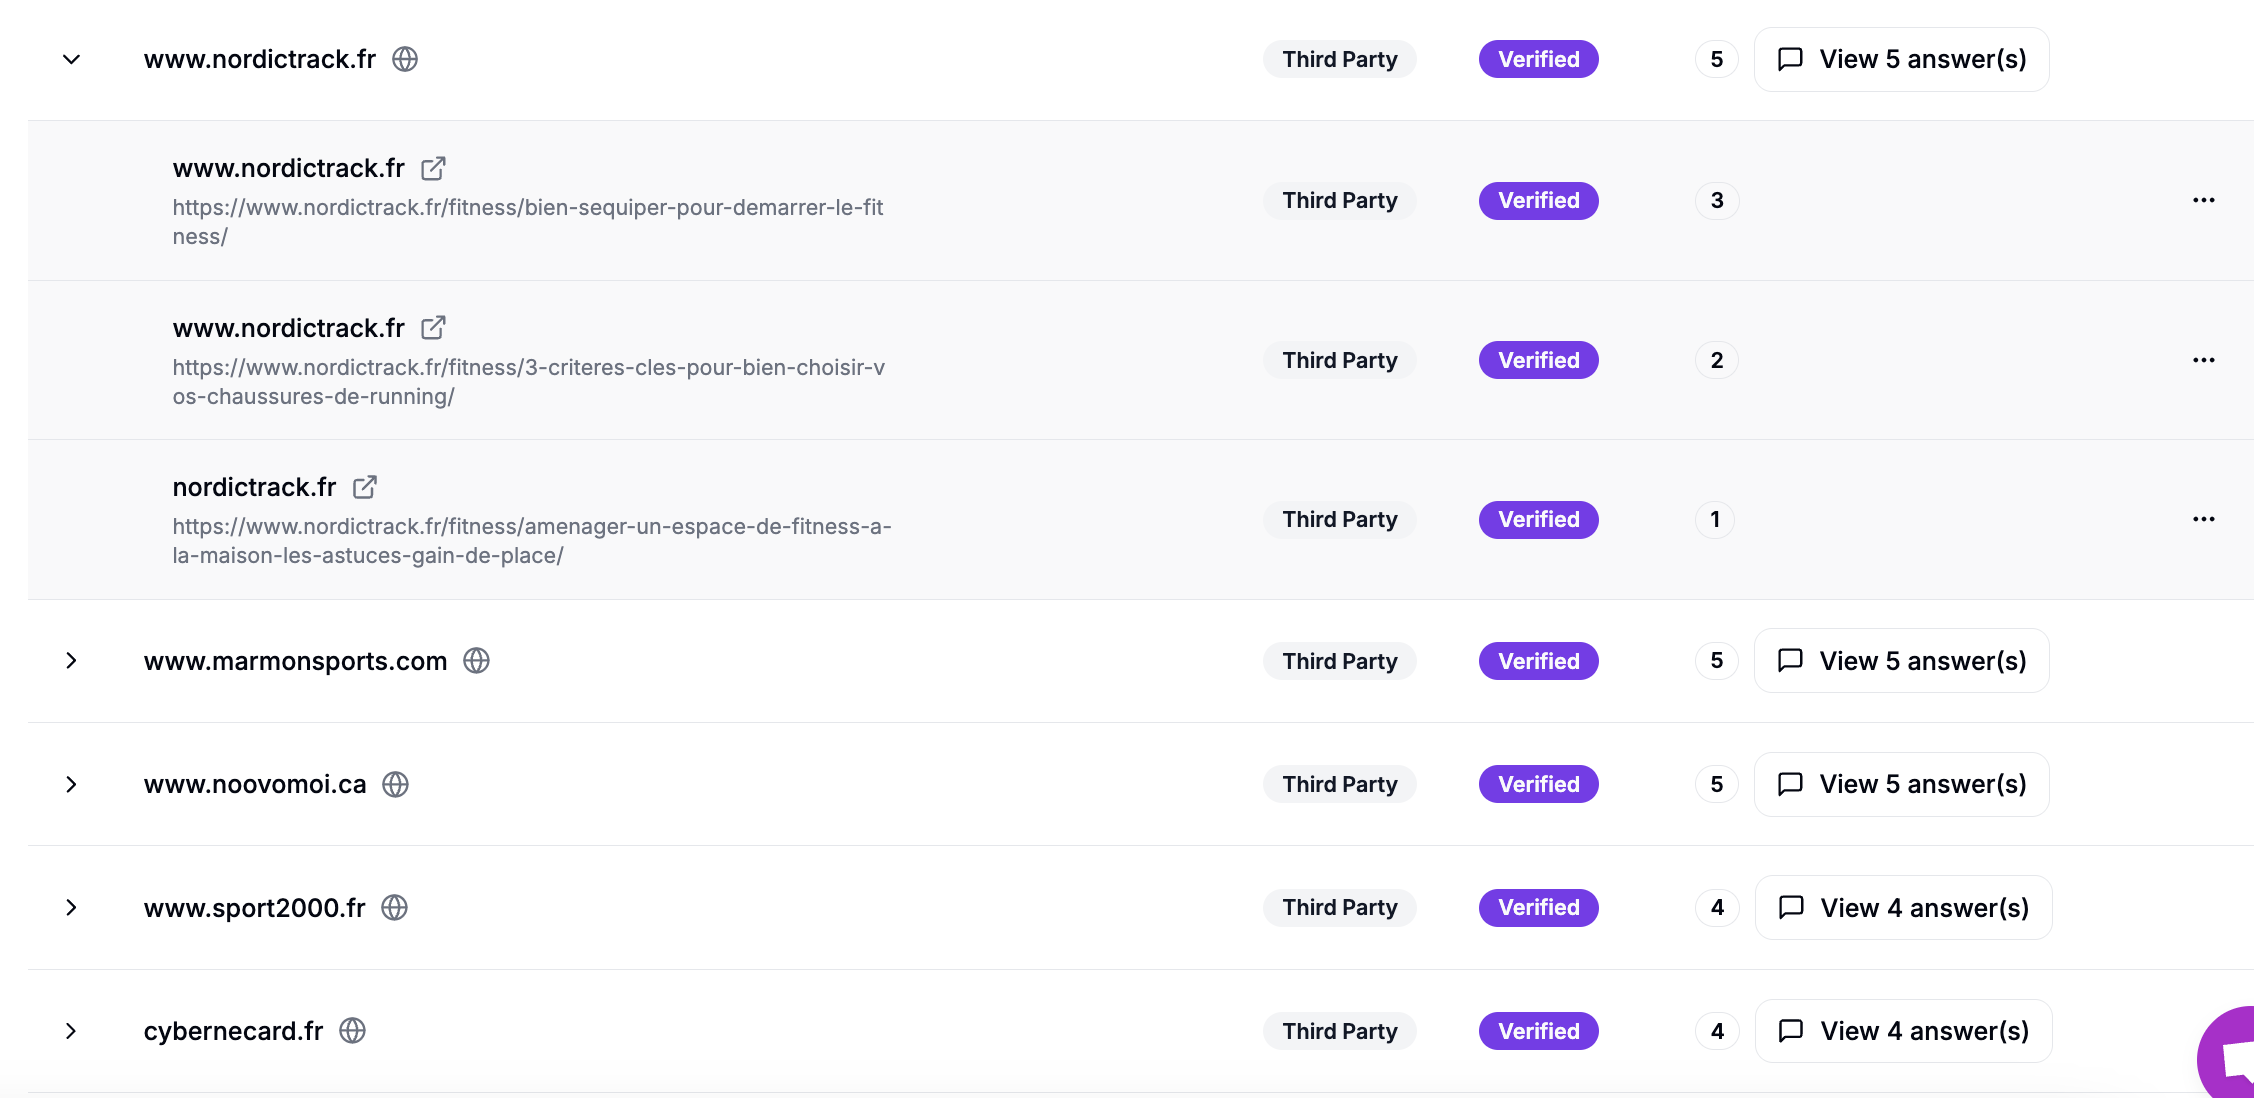The width and height of the screenshot is (2254, 1098).
Task: Open external link for bien-sequiper fitness page
Action: (433, 168)
